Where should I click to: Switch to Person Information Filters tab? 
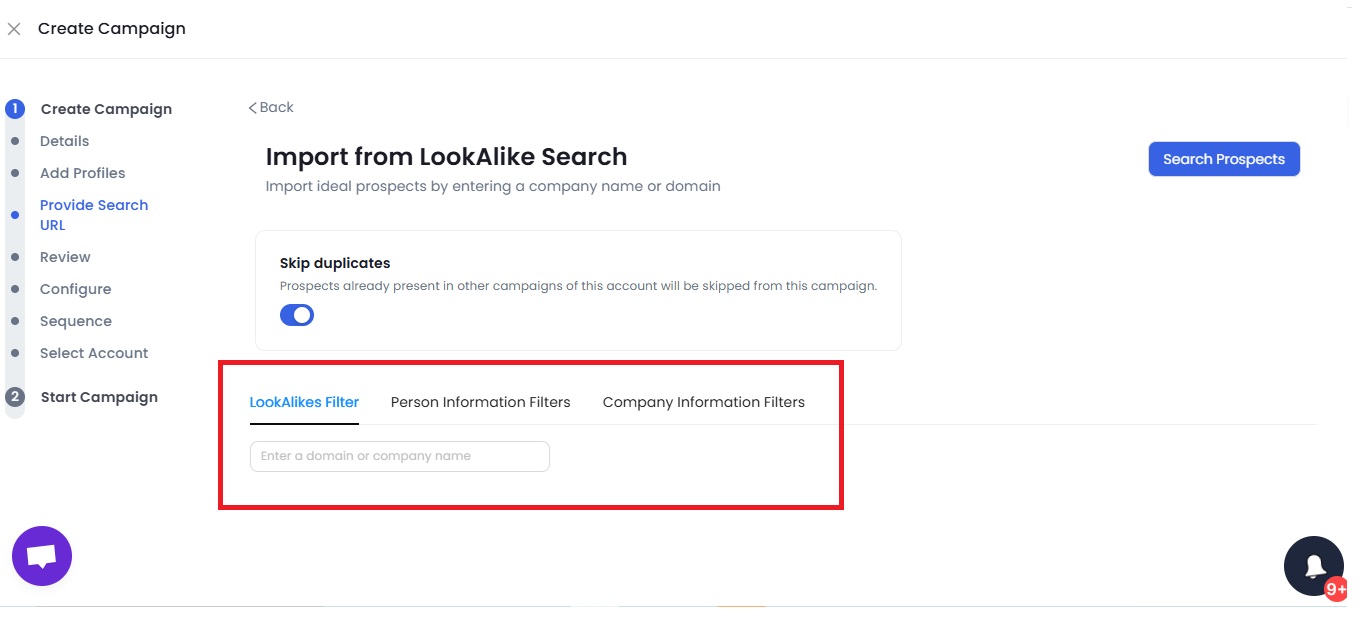[480, 401]
